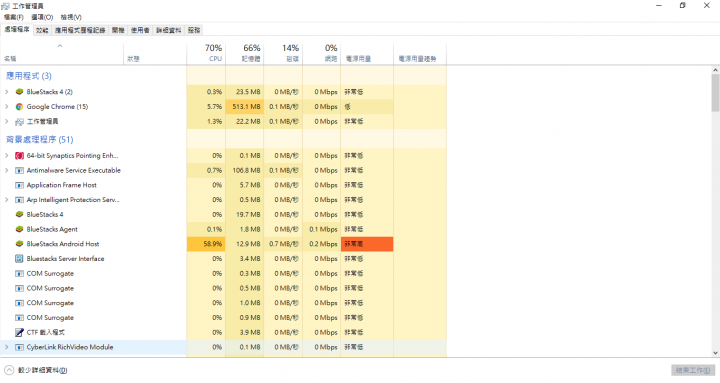Screen dimensions: 720x383
Task: Select the 應用程式 (3) group header
Action: point(28,76)
